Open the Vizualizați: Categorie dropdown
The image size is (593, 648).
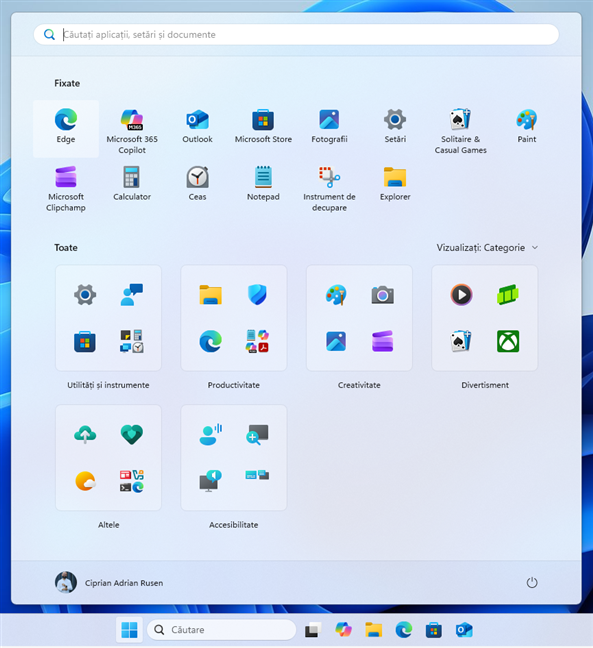coord(487,248)
